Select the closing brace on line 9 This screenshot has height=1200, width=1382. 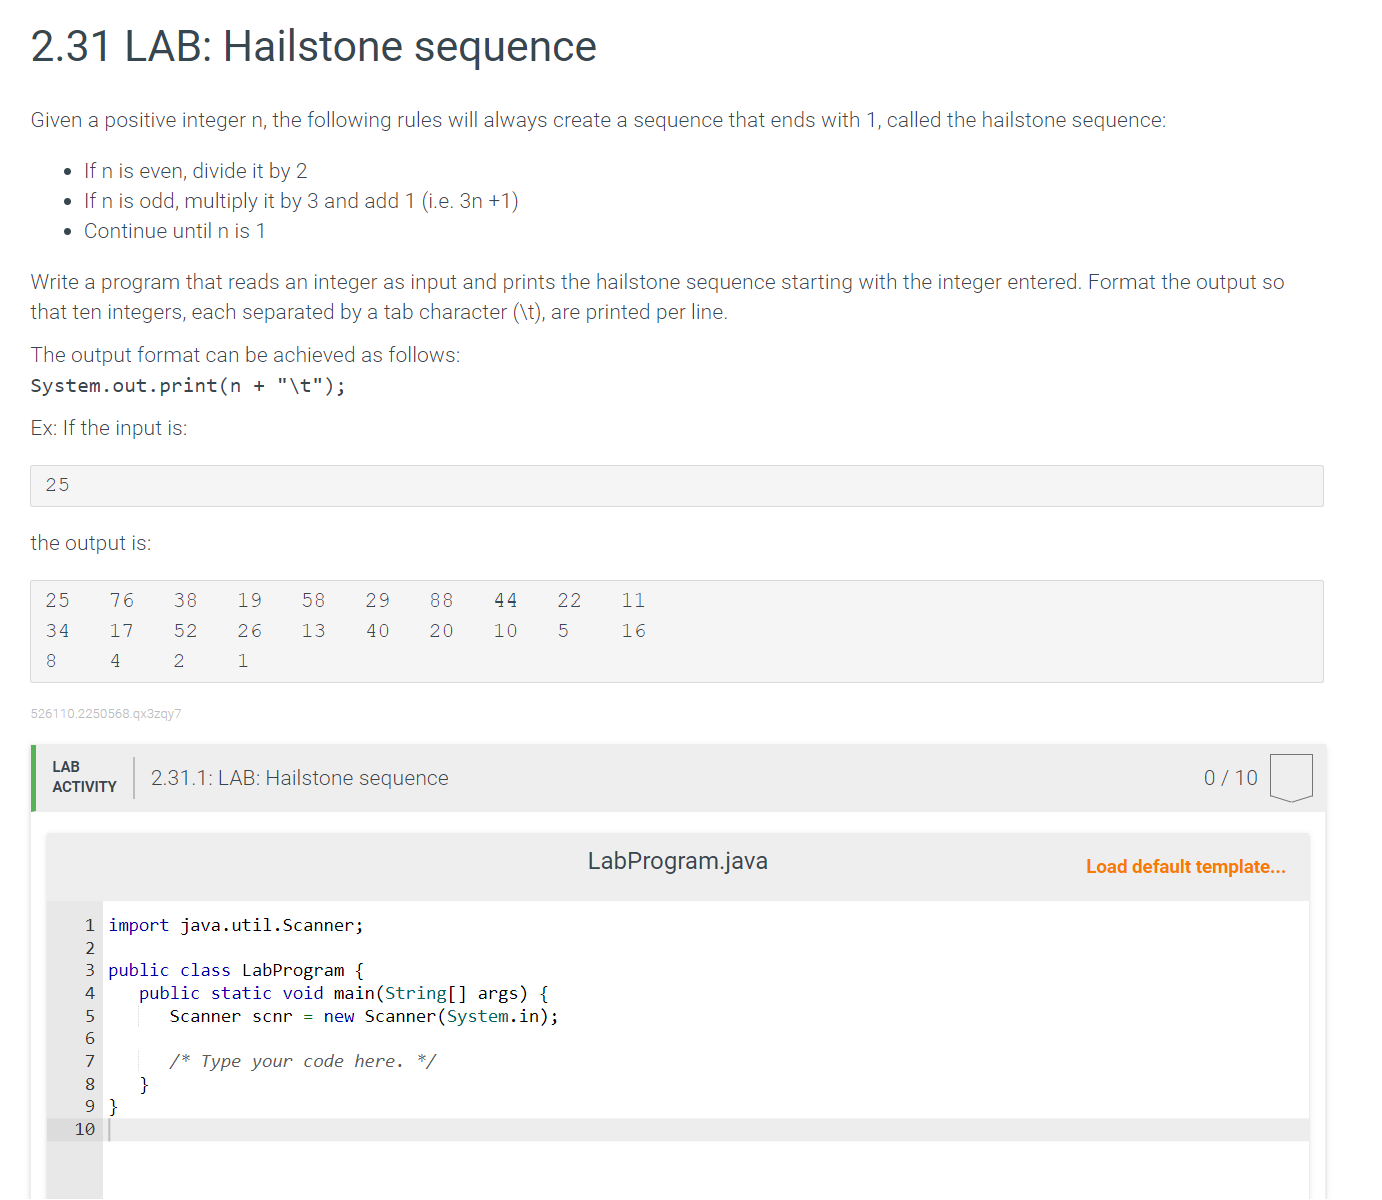click(113, 1106)
